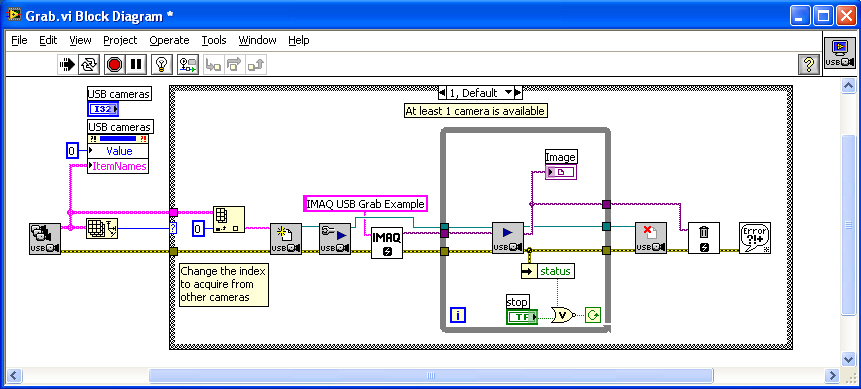Click the stop control label
The height and width of the screenshot is (389, 861).
pos(517,302)
